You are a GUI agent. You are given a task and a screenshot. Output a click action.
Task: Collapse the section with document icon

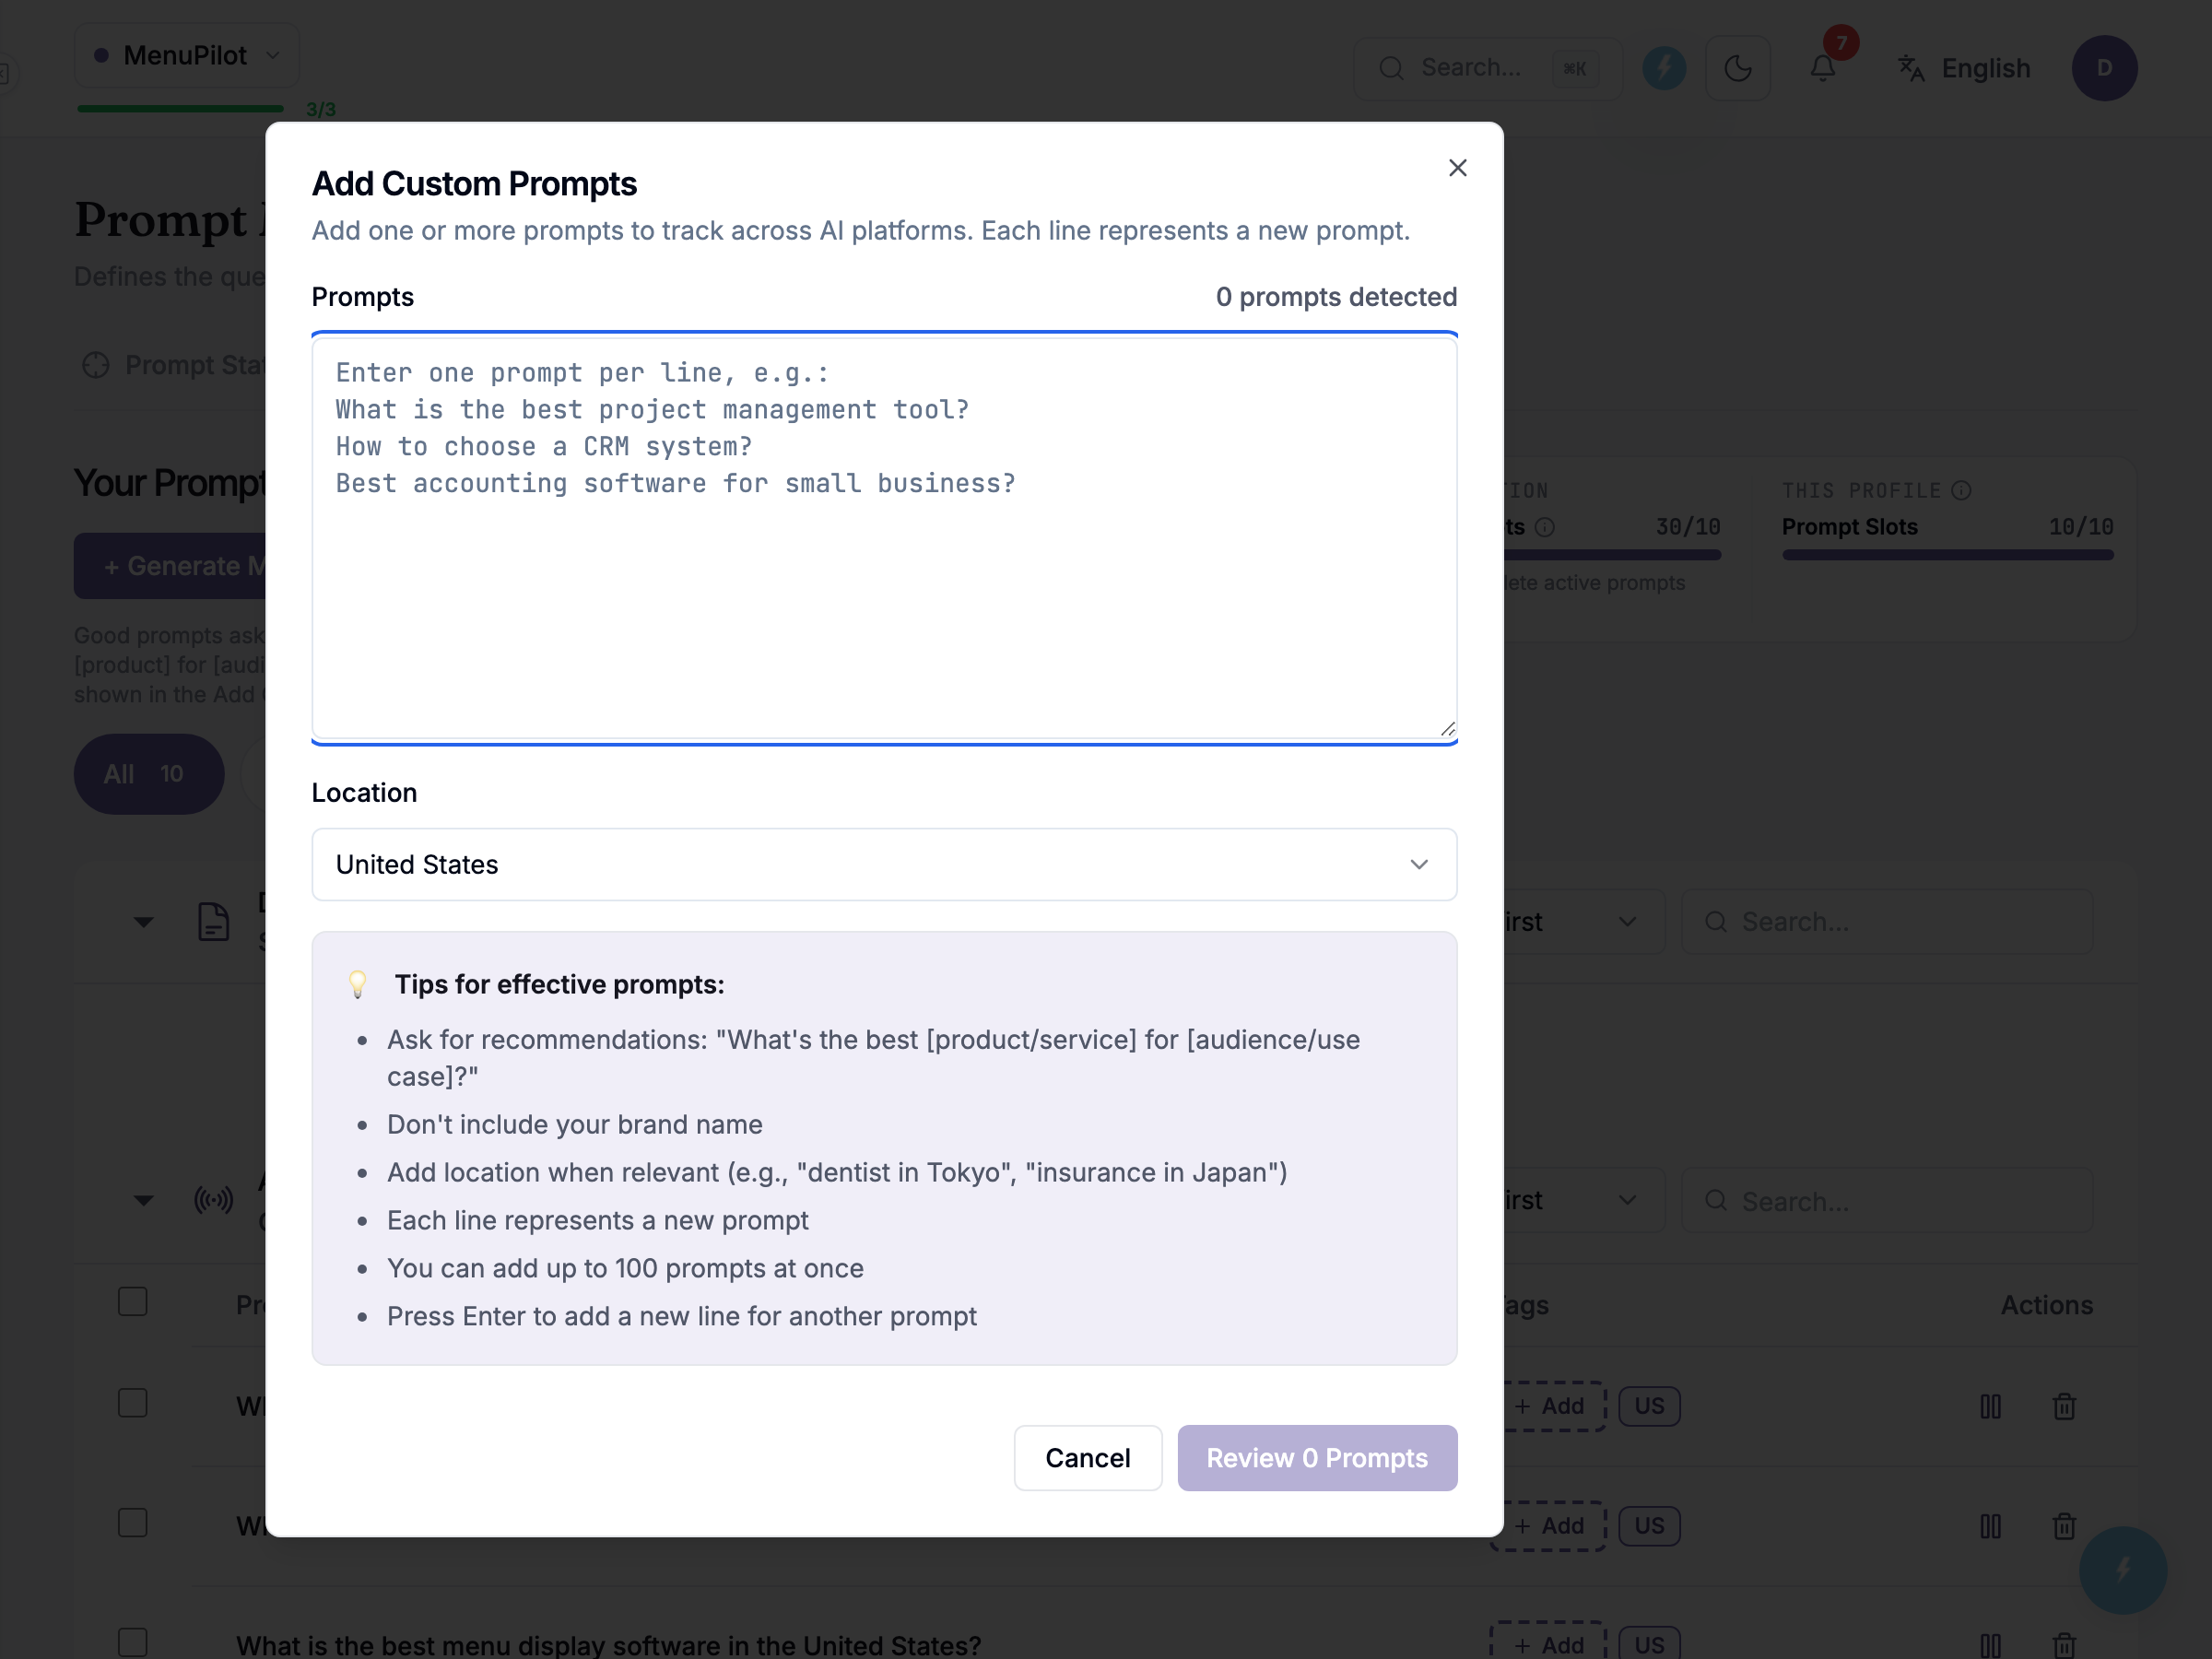143,922
